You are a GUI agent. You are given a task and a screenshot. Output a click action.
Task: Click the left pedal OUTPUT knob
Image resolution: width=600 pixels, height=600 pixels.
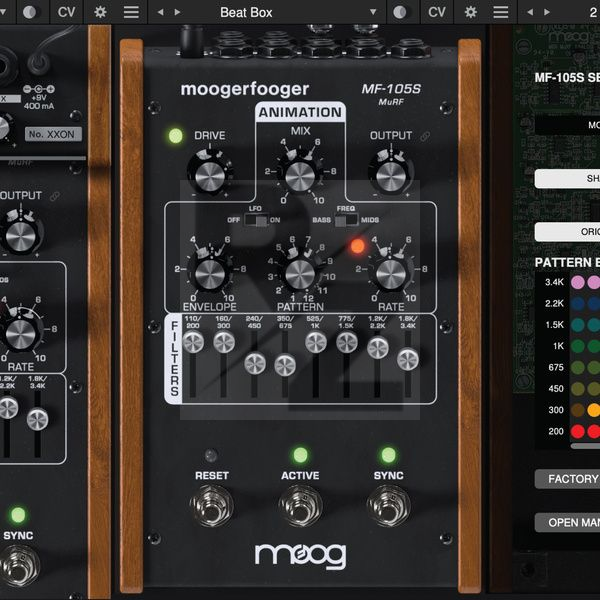click(21, 236)
